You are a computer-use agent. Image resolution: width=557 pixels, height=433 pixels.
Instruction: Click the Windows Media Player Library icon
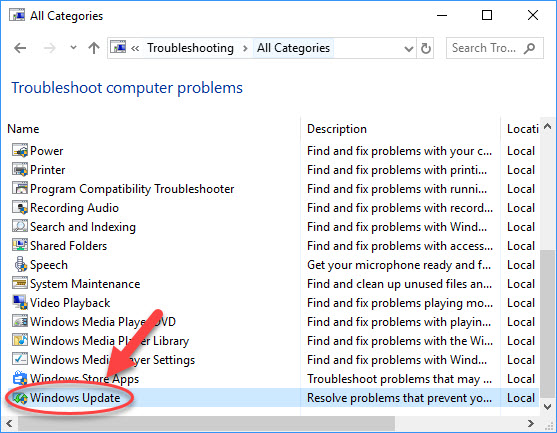(20, 340)
